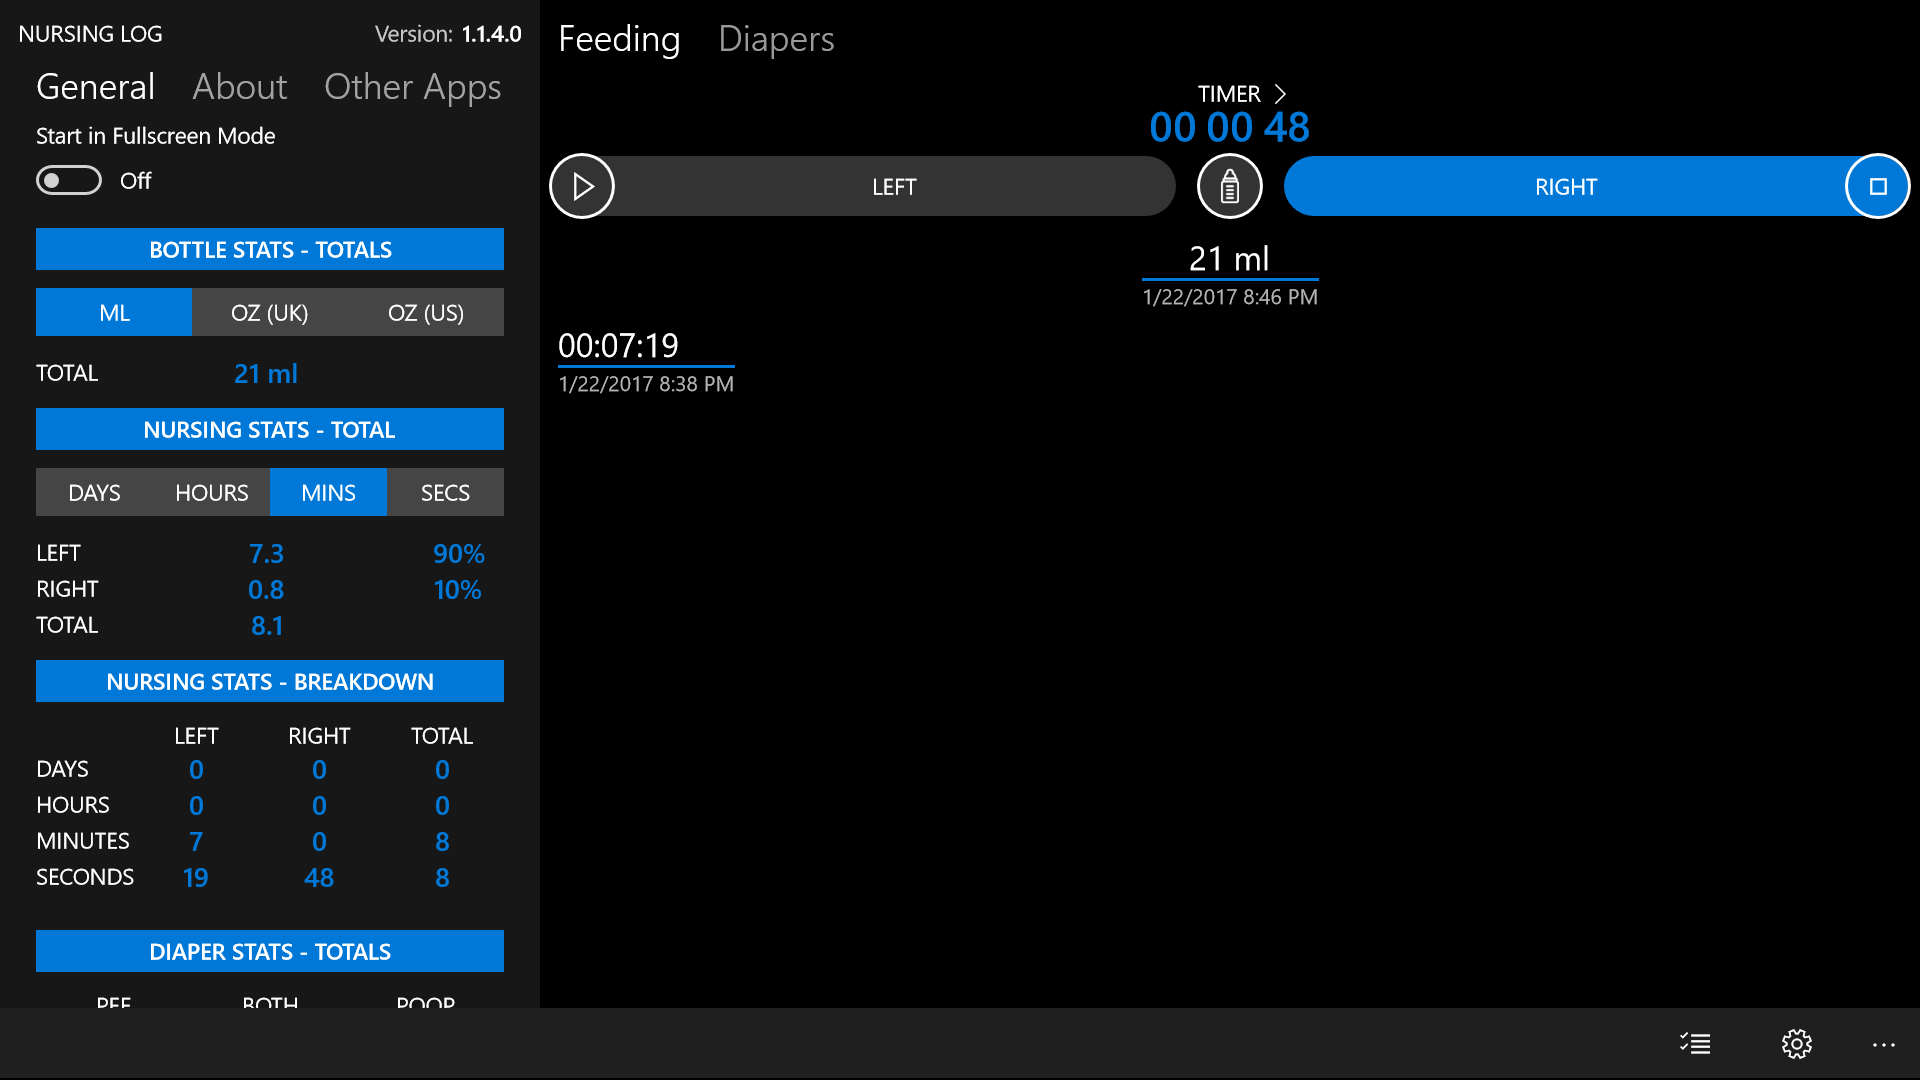This screenshot has width=1920, height=1080.
Task: Open the About settings tab
Action: (239, 87)
